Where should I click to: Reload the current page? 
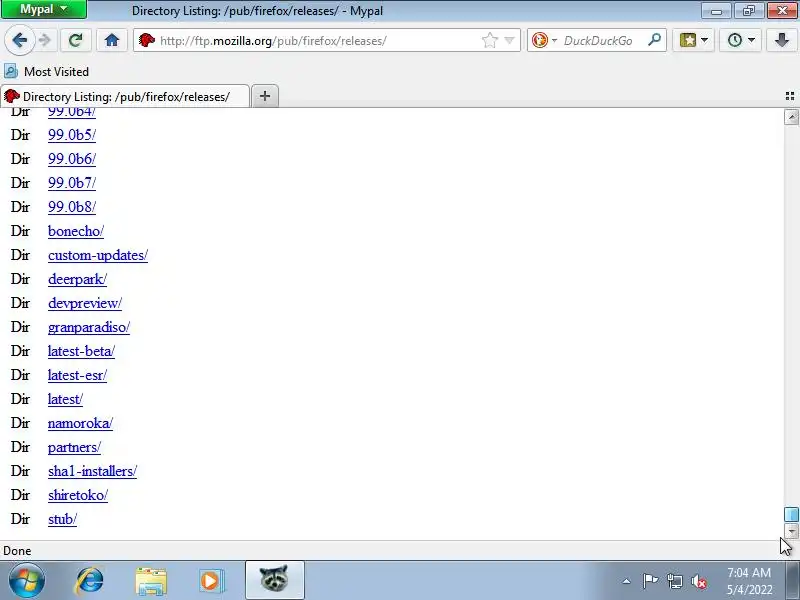point(76,40)
